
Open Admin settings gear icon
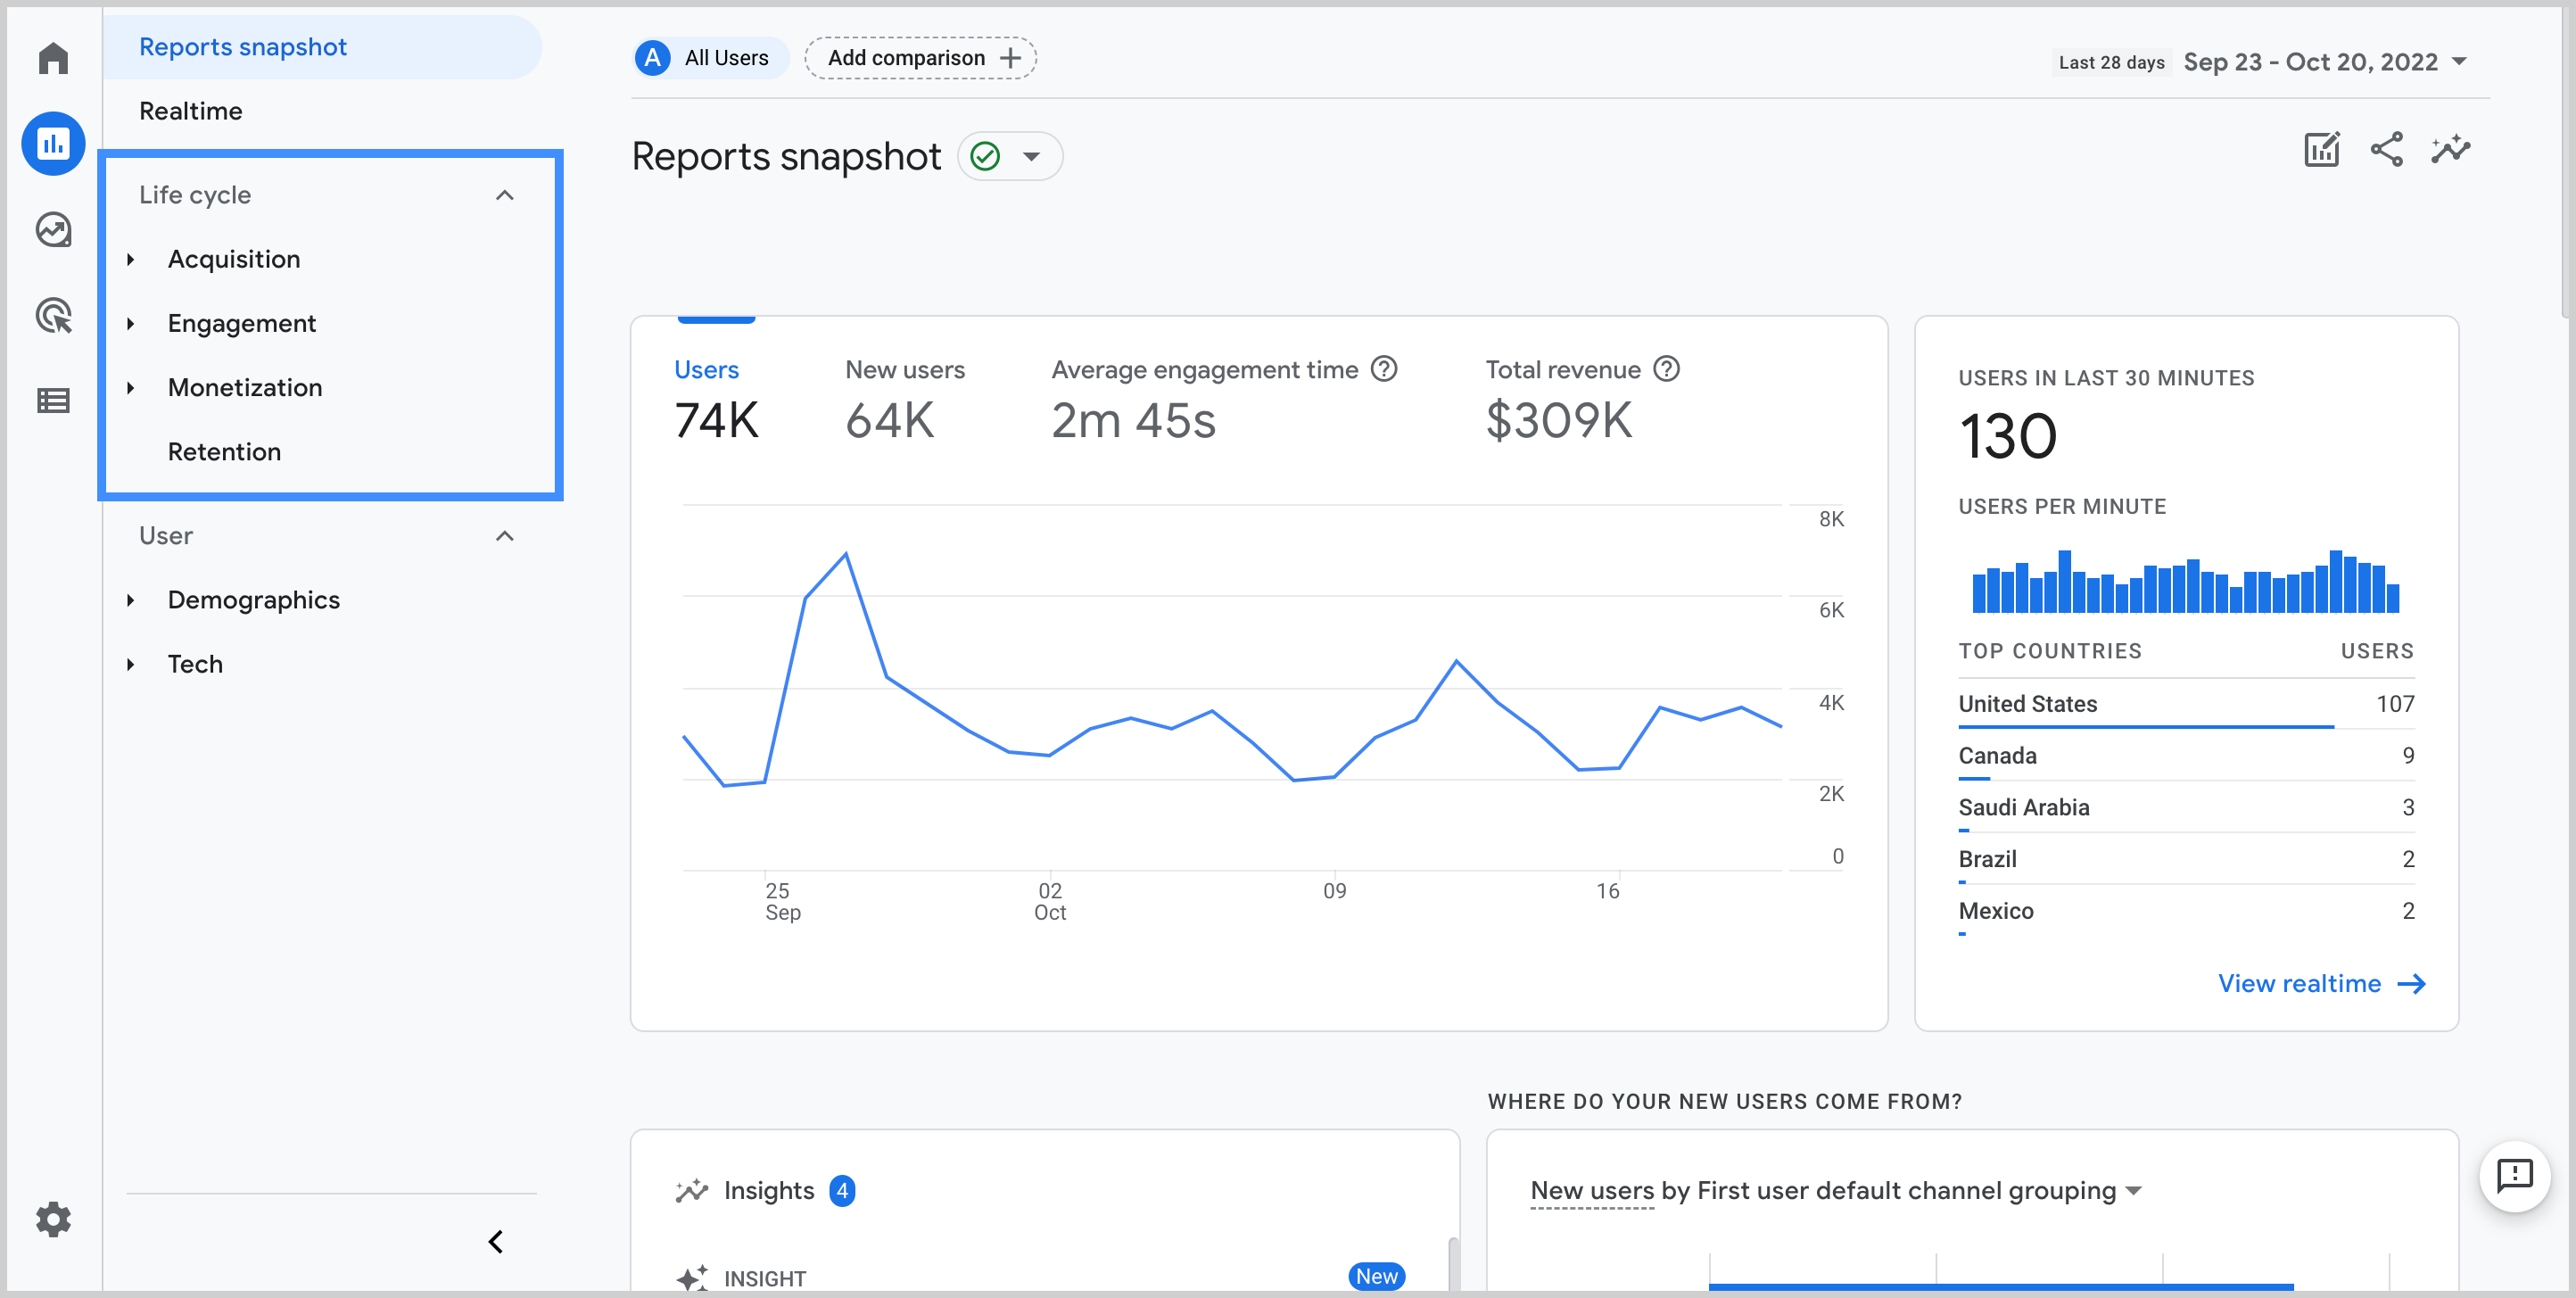click(x=53, y=1219)
